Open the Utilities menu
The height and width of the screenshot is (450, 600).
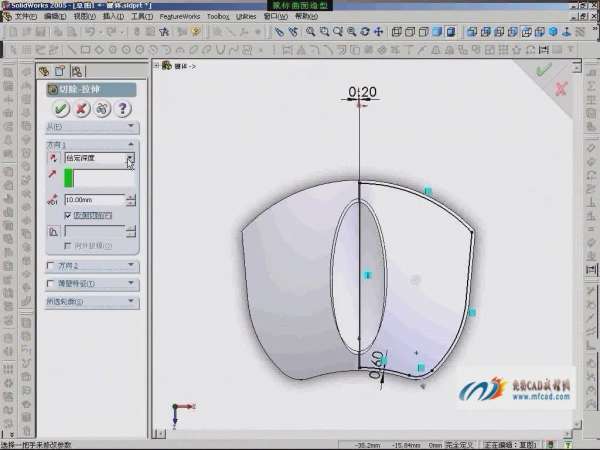[x=246, y=16]
